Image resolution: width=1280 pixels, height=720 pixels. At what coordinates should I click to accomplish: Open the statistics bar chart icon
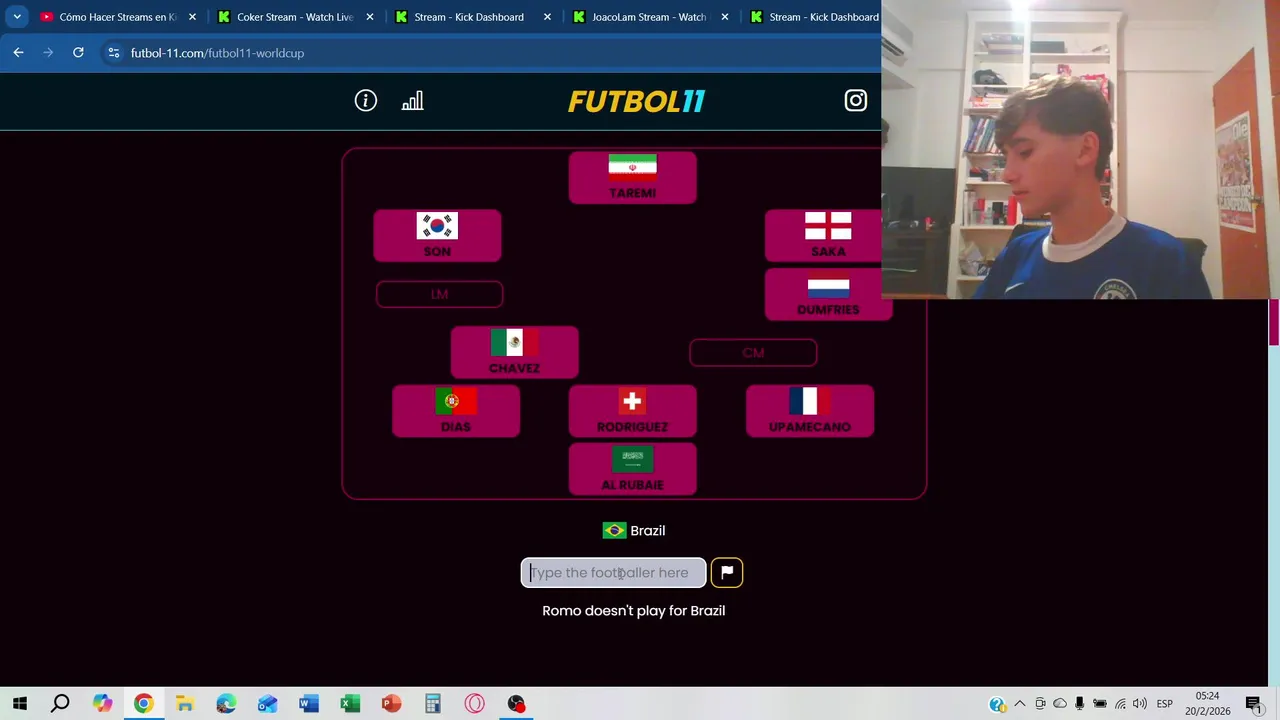(412, 101)
